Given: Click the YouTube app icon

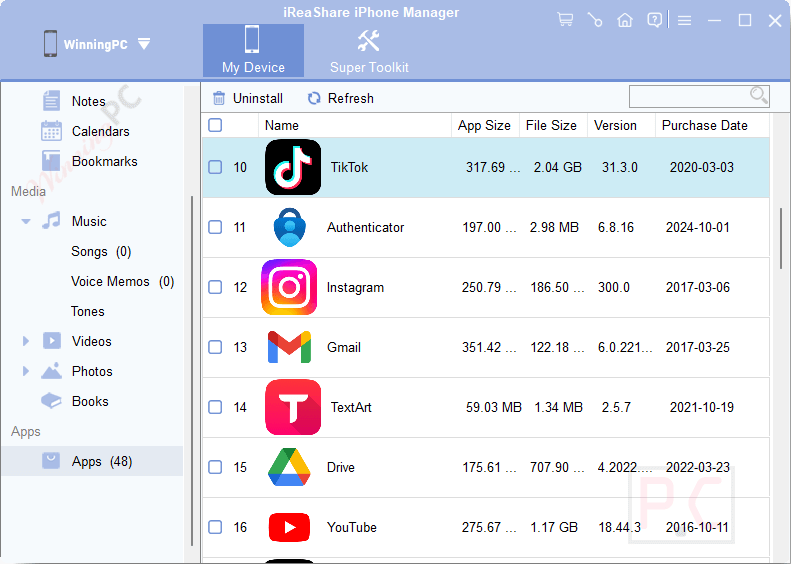Looking at the screenshot, I should (x=289, y=527).
